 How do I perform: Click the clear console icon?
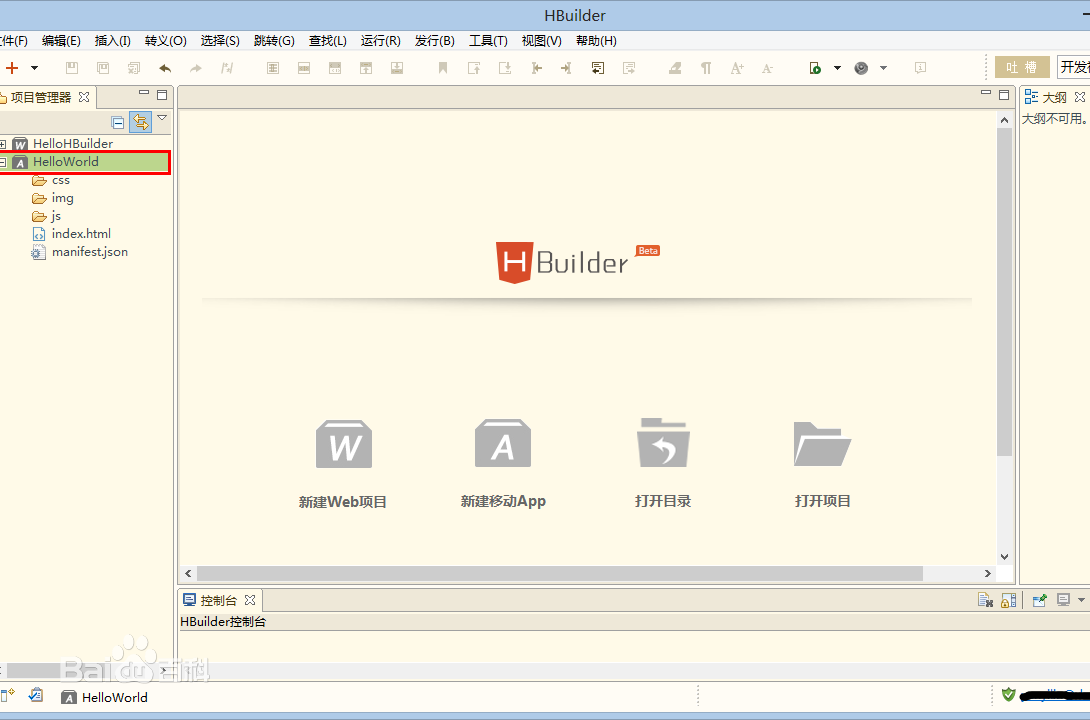(x=985, y=600)
